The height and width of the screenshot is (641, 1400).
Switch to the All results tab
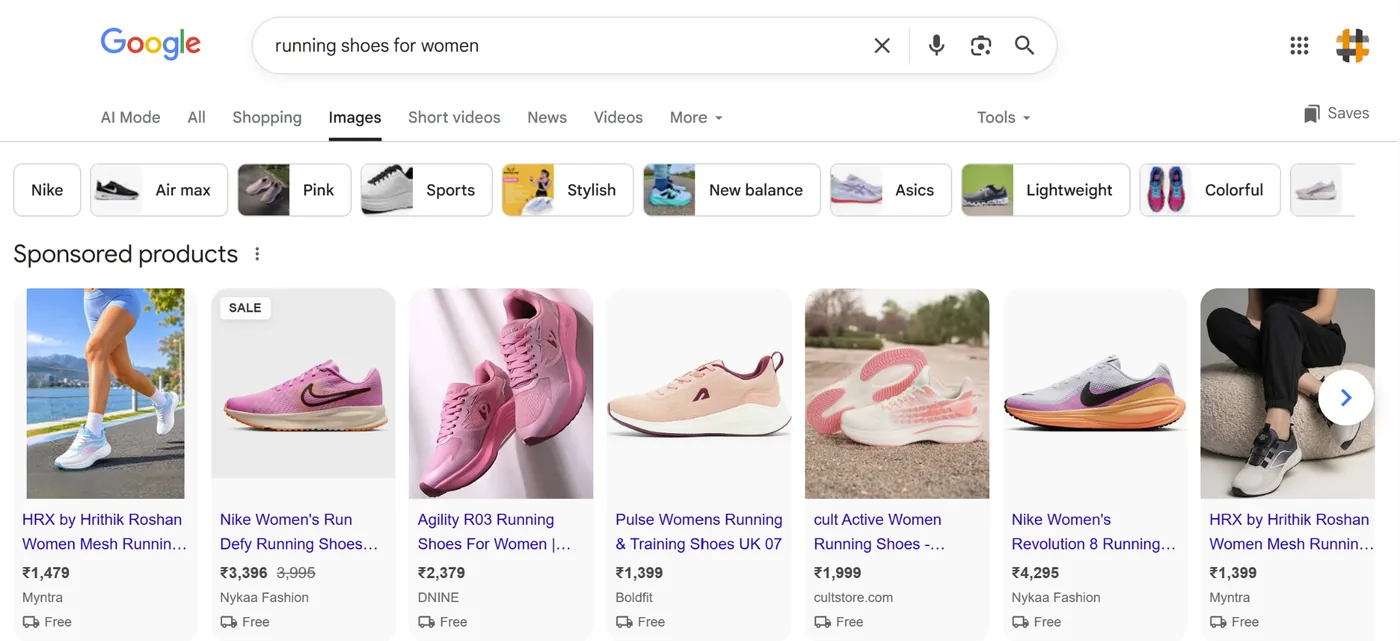(x=197, y=117)
